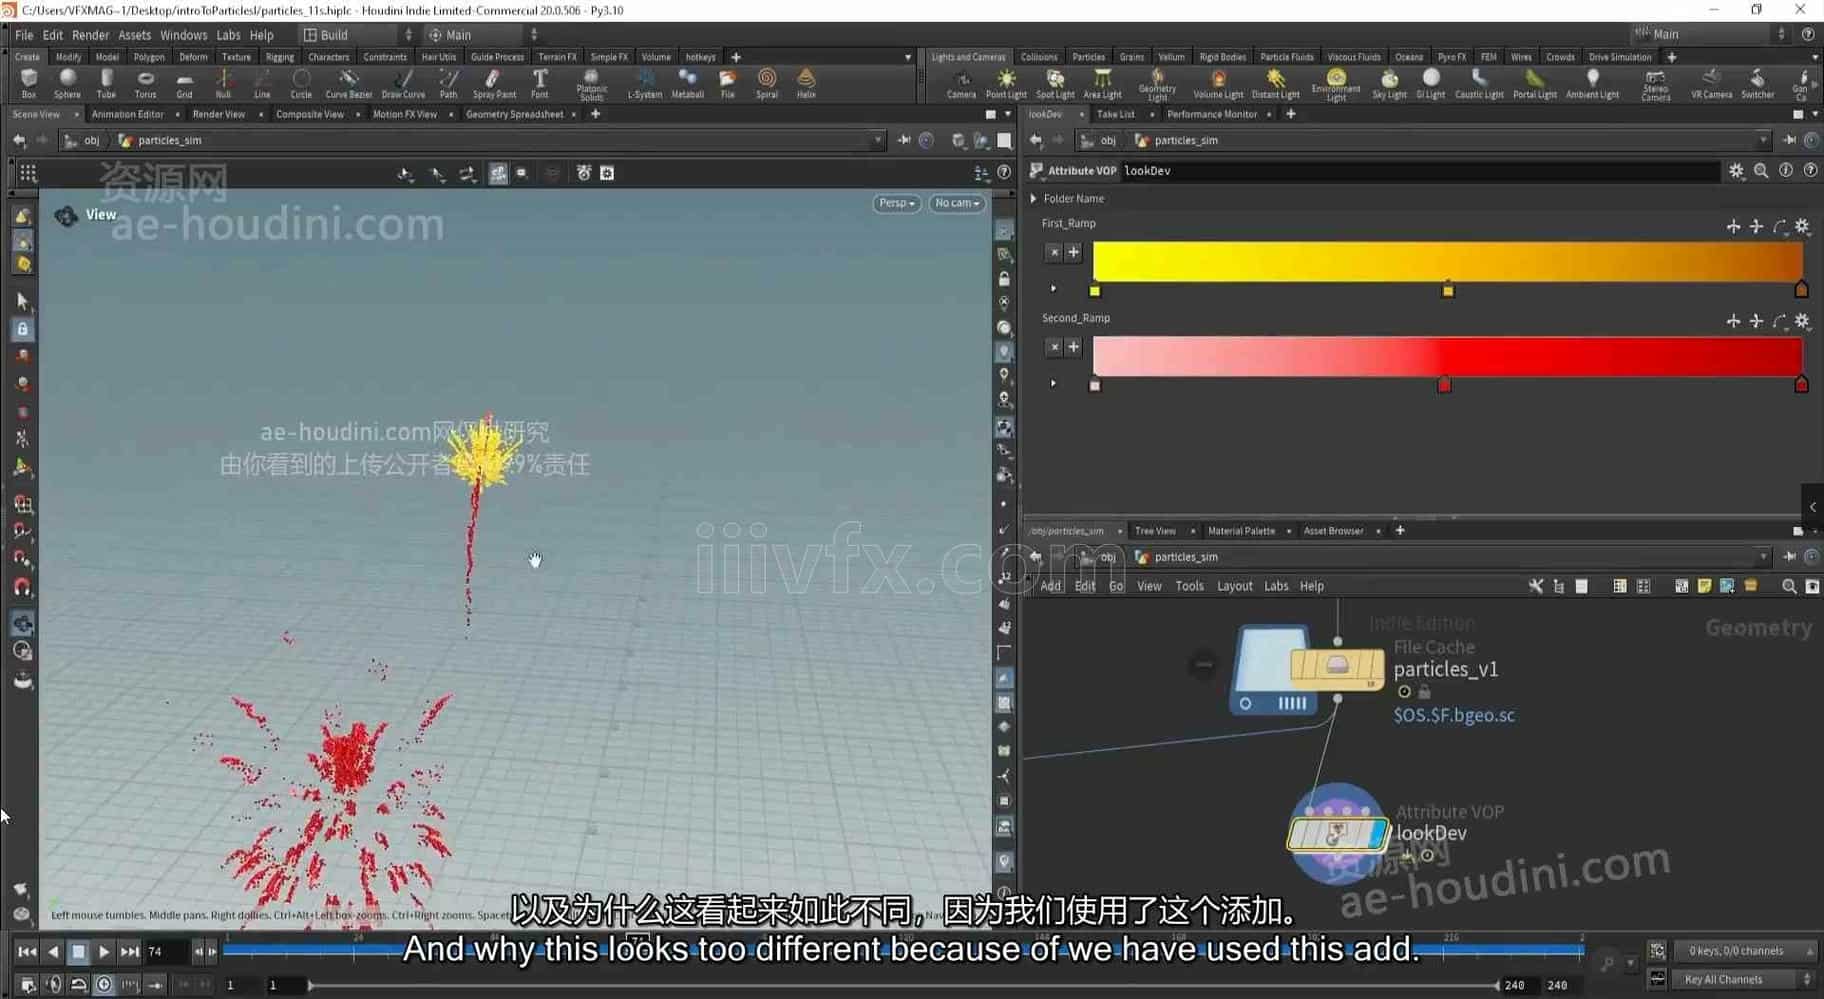
Task: Select the Spray Paint tool
Action: coord(494,83)
